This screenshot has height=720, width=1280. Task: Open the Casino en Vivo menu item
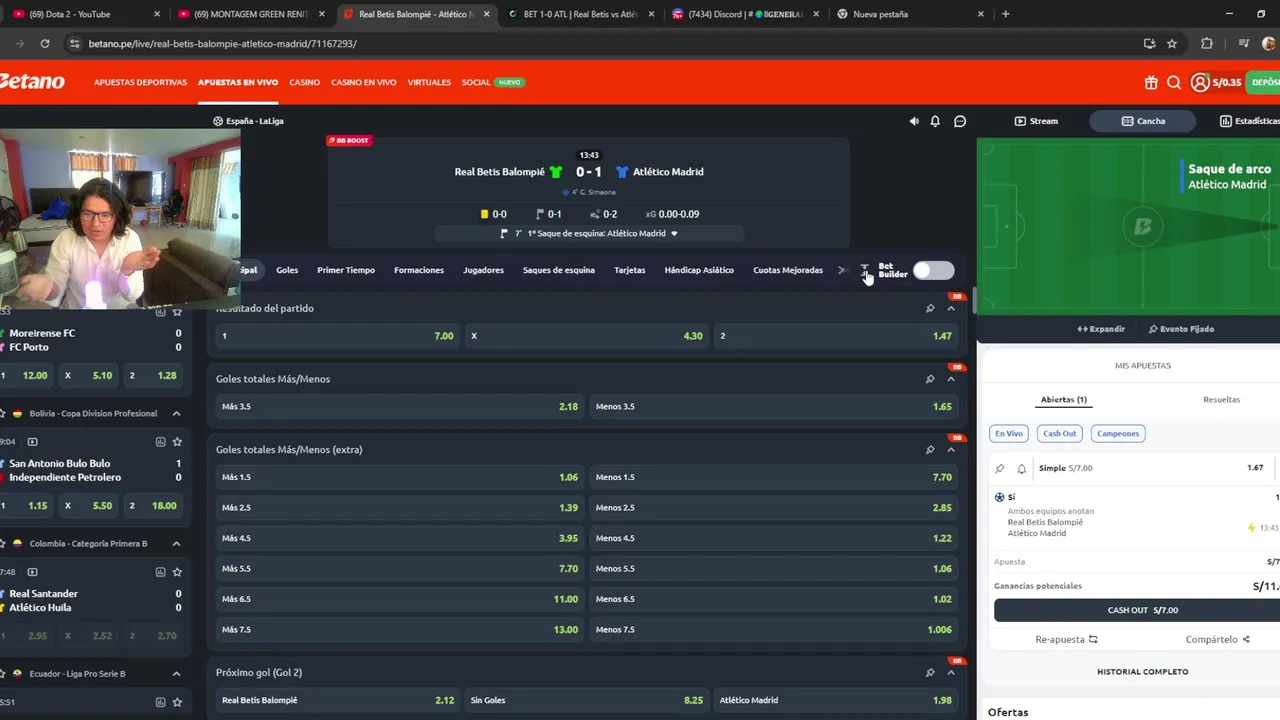click(364, 82)
